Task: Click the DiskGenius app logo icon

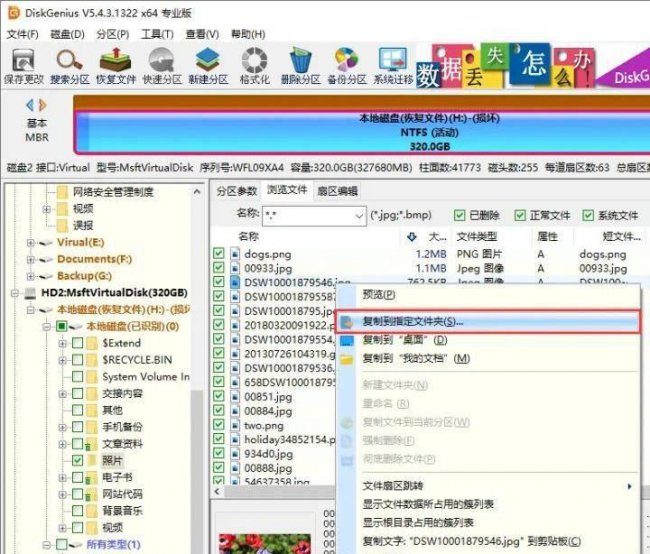Action: tap(14, 13)
